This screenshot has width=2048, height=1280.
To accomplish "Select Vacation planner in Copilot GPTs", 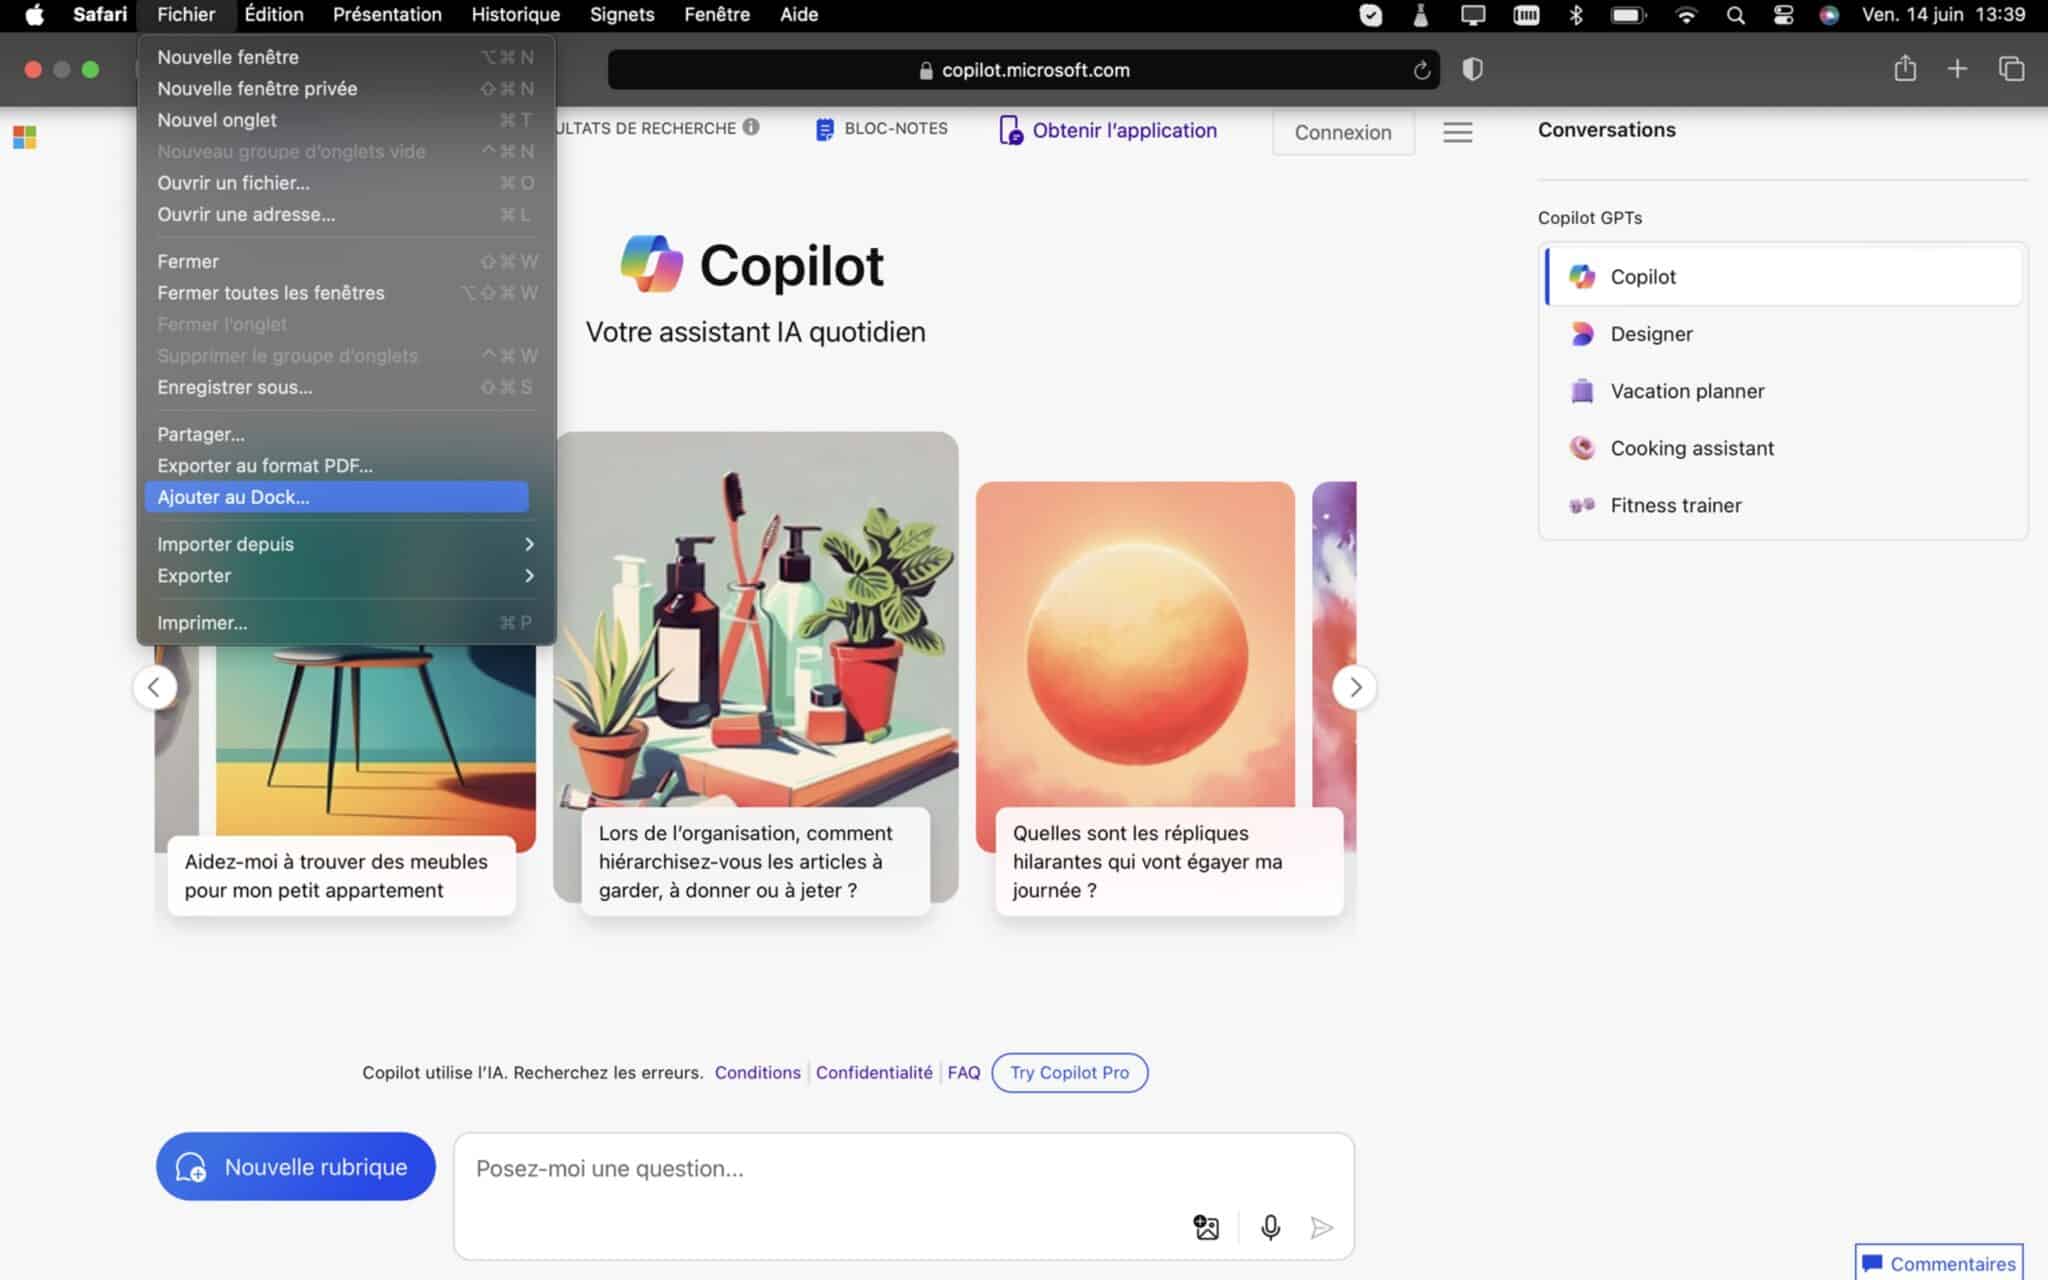I will [1782, 391].
